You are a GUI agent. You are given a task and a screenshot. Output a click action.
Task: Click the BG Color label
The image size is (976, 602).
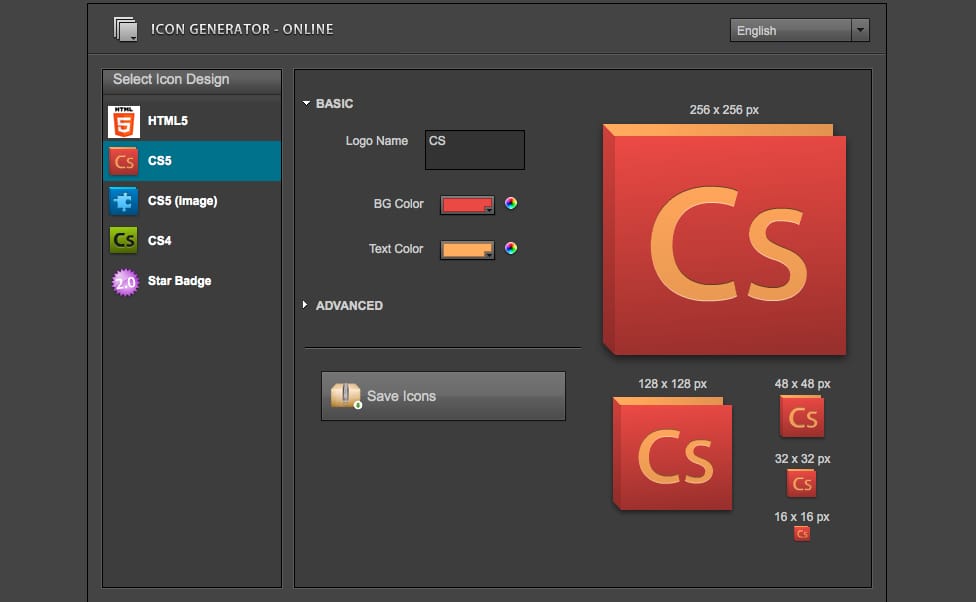[x=398, y=204]
